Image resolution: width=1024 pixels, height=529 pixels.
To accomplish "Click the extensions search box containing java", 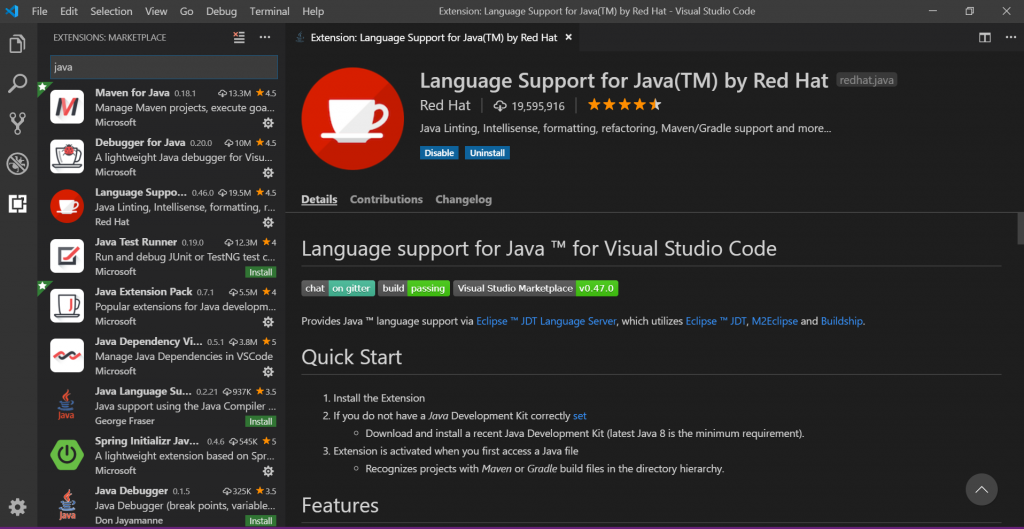I will coord(163,67).
